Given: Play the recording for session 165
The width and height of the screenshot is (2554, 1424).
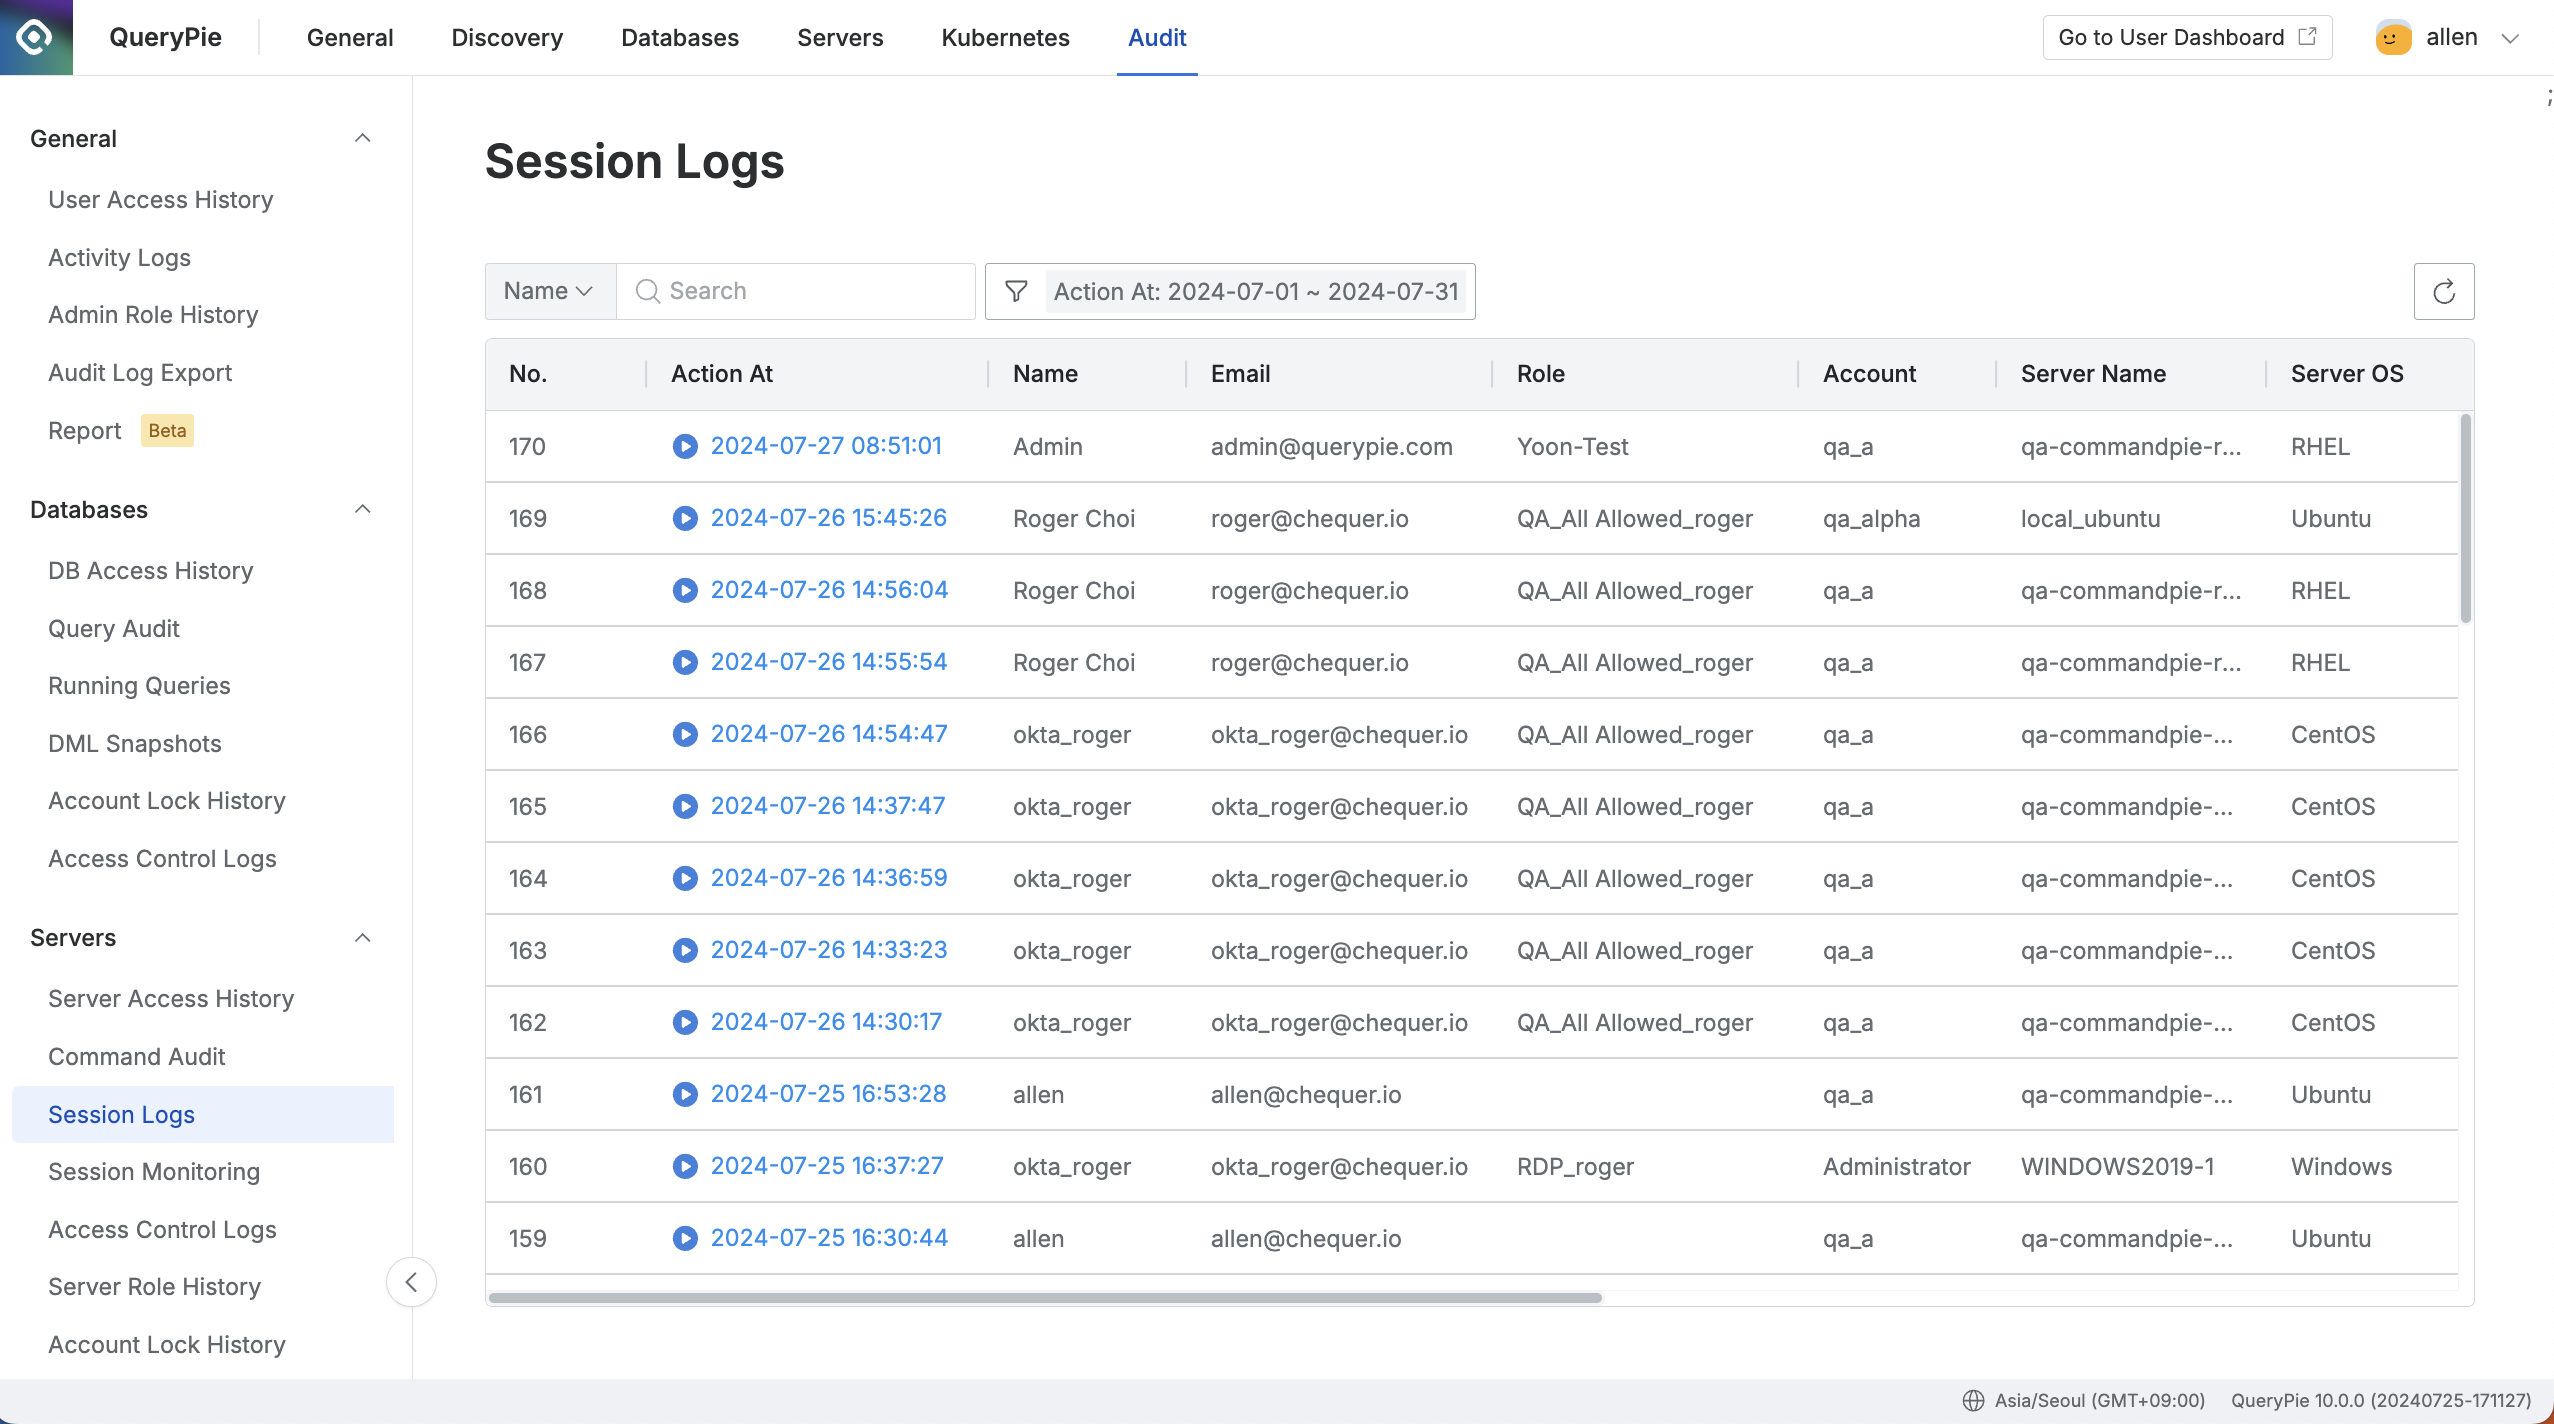Looking at the screenshot, I should pos(685,805).
